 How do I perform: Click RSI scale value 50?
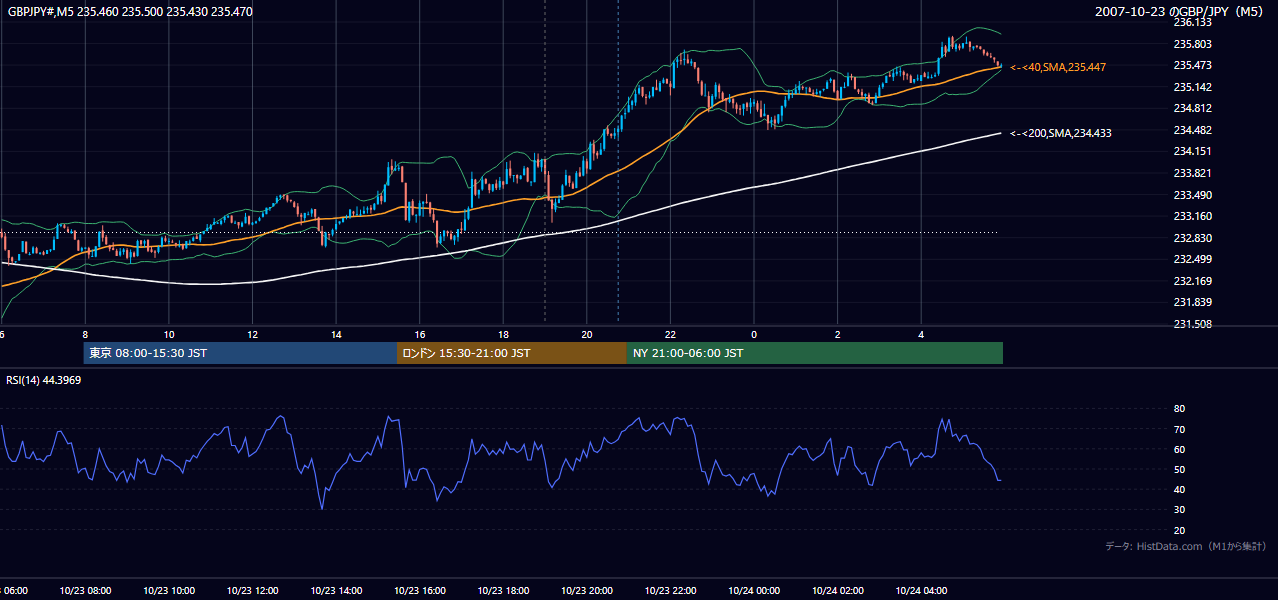1179,469
